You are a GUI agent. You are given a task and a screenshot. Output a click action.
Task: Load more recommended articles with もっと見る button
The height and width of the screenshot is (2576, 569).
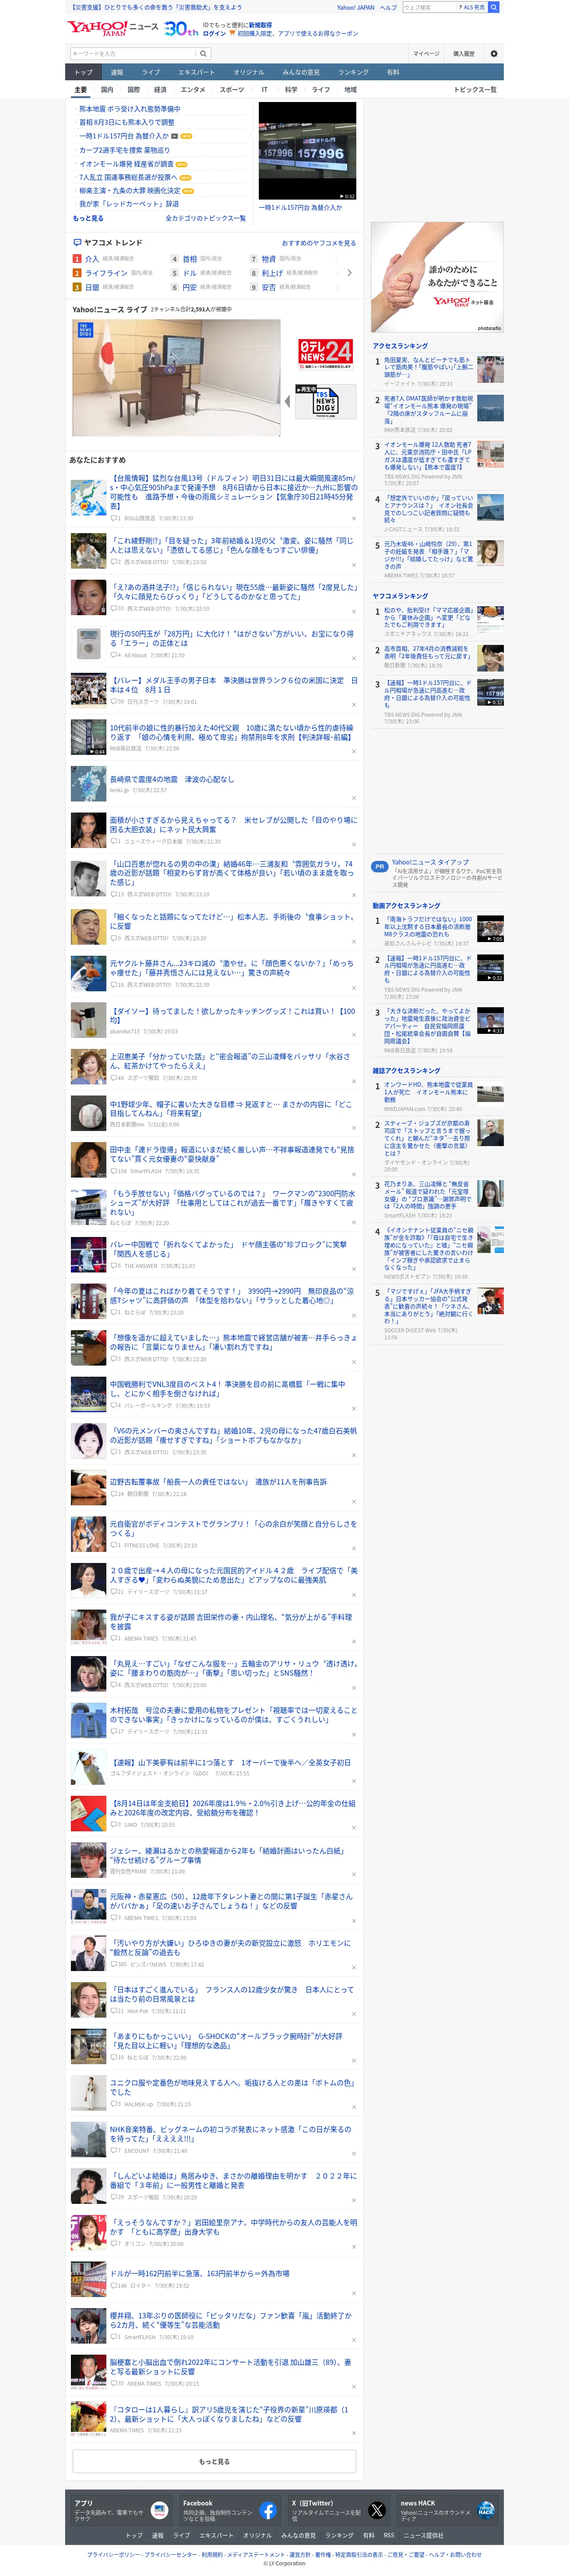(214, 2462)
